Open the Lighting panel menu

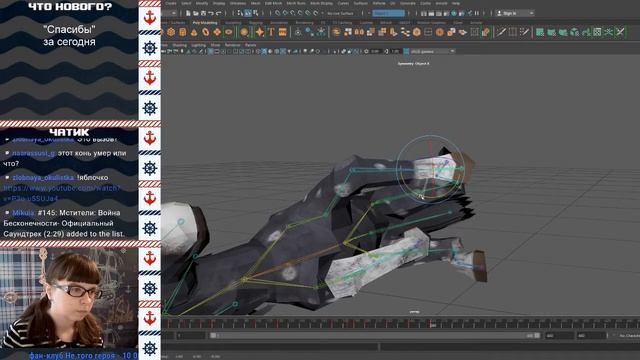[198, 45]
